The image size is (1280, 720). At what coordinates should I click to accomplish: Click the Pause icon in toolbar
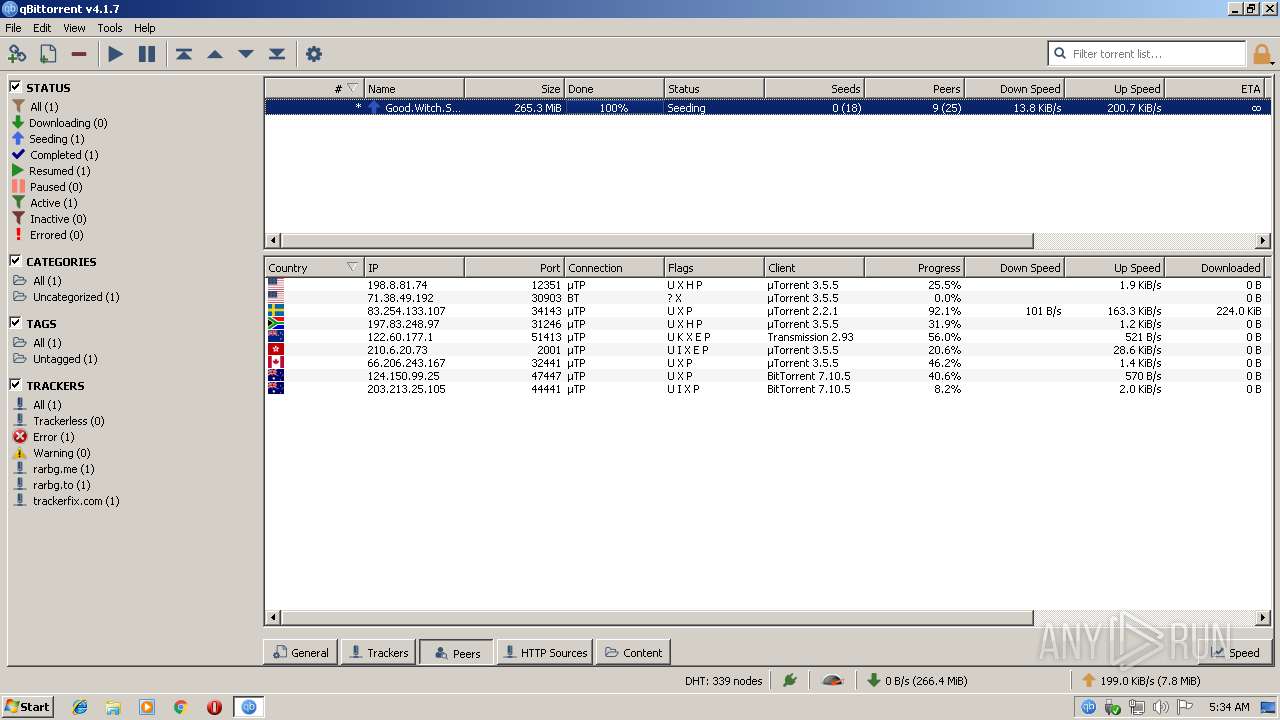[147, 54]
